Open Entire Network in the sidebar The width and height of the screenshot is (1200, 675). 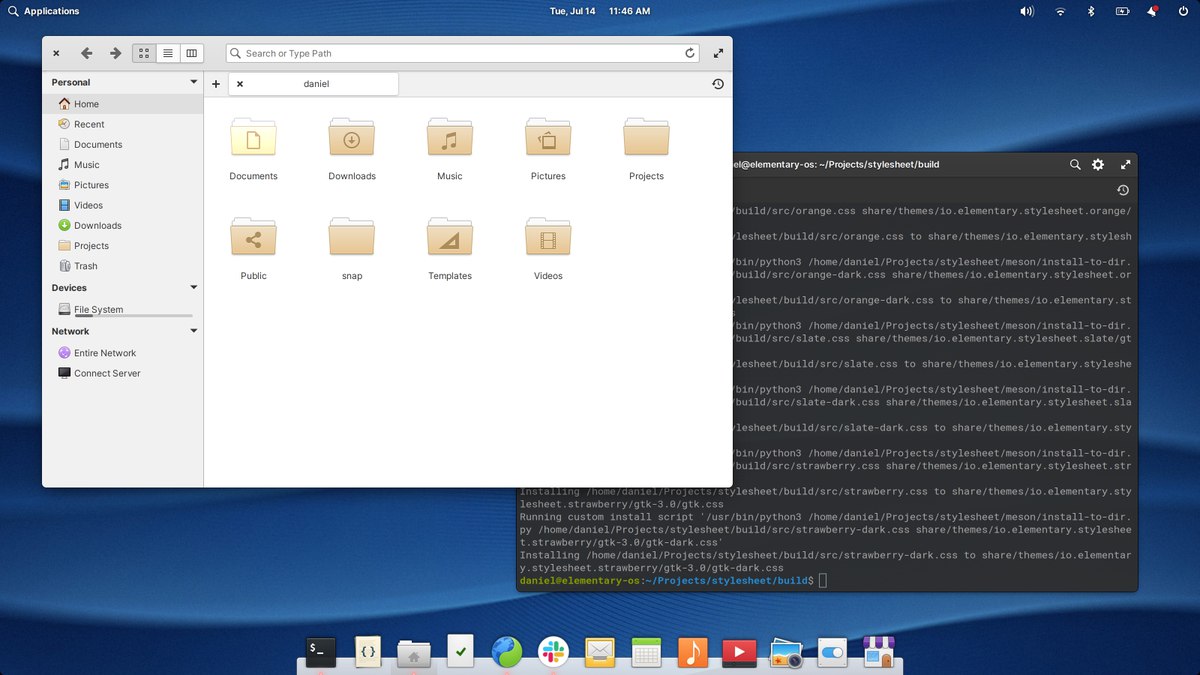[123, 353]
